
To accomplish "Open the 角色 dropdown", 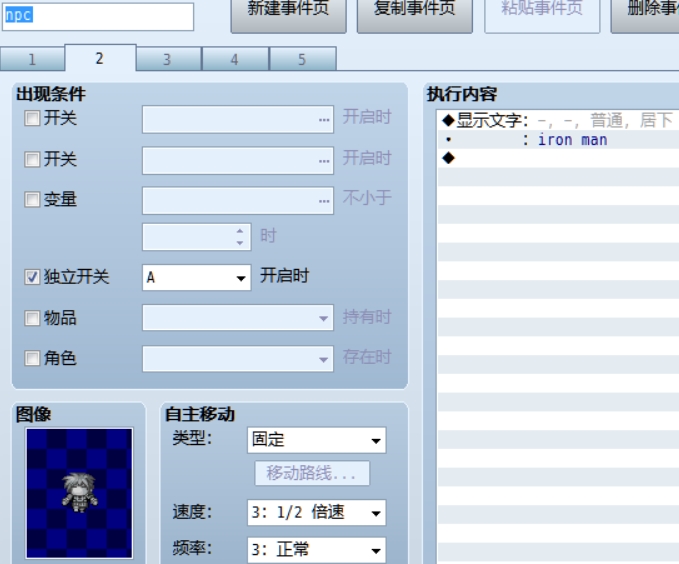I will click(x=238, y=359).
